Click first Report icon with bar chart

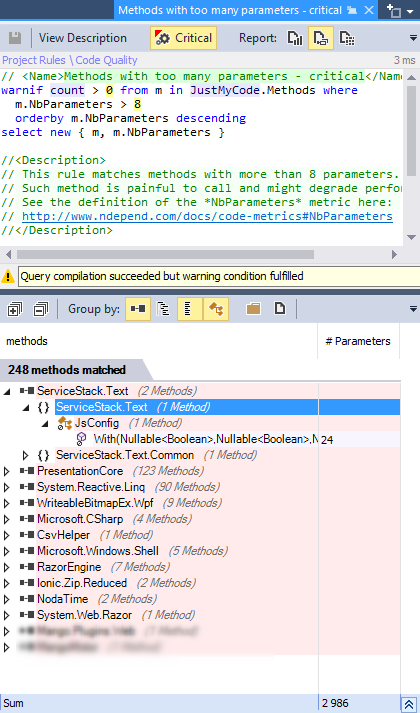click(295, 38)
